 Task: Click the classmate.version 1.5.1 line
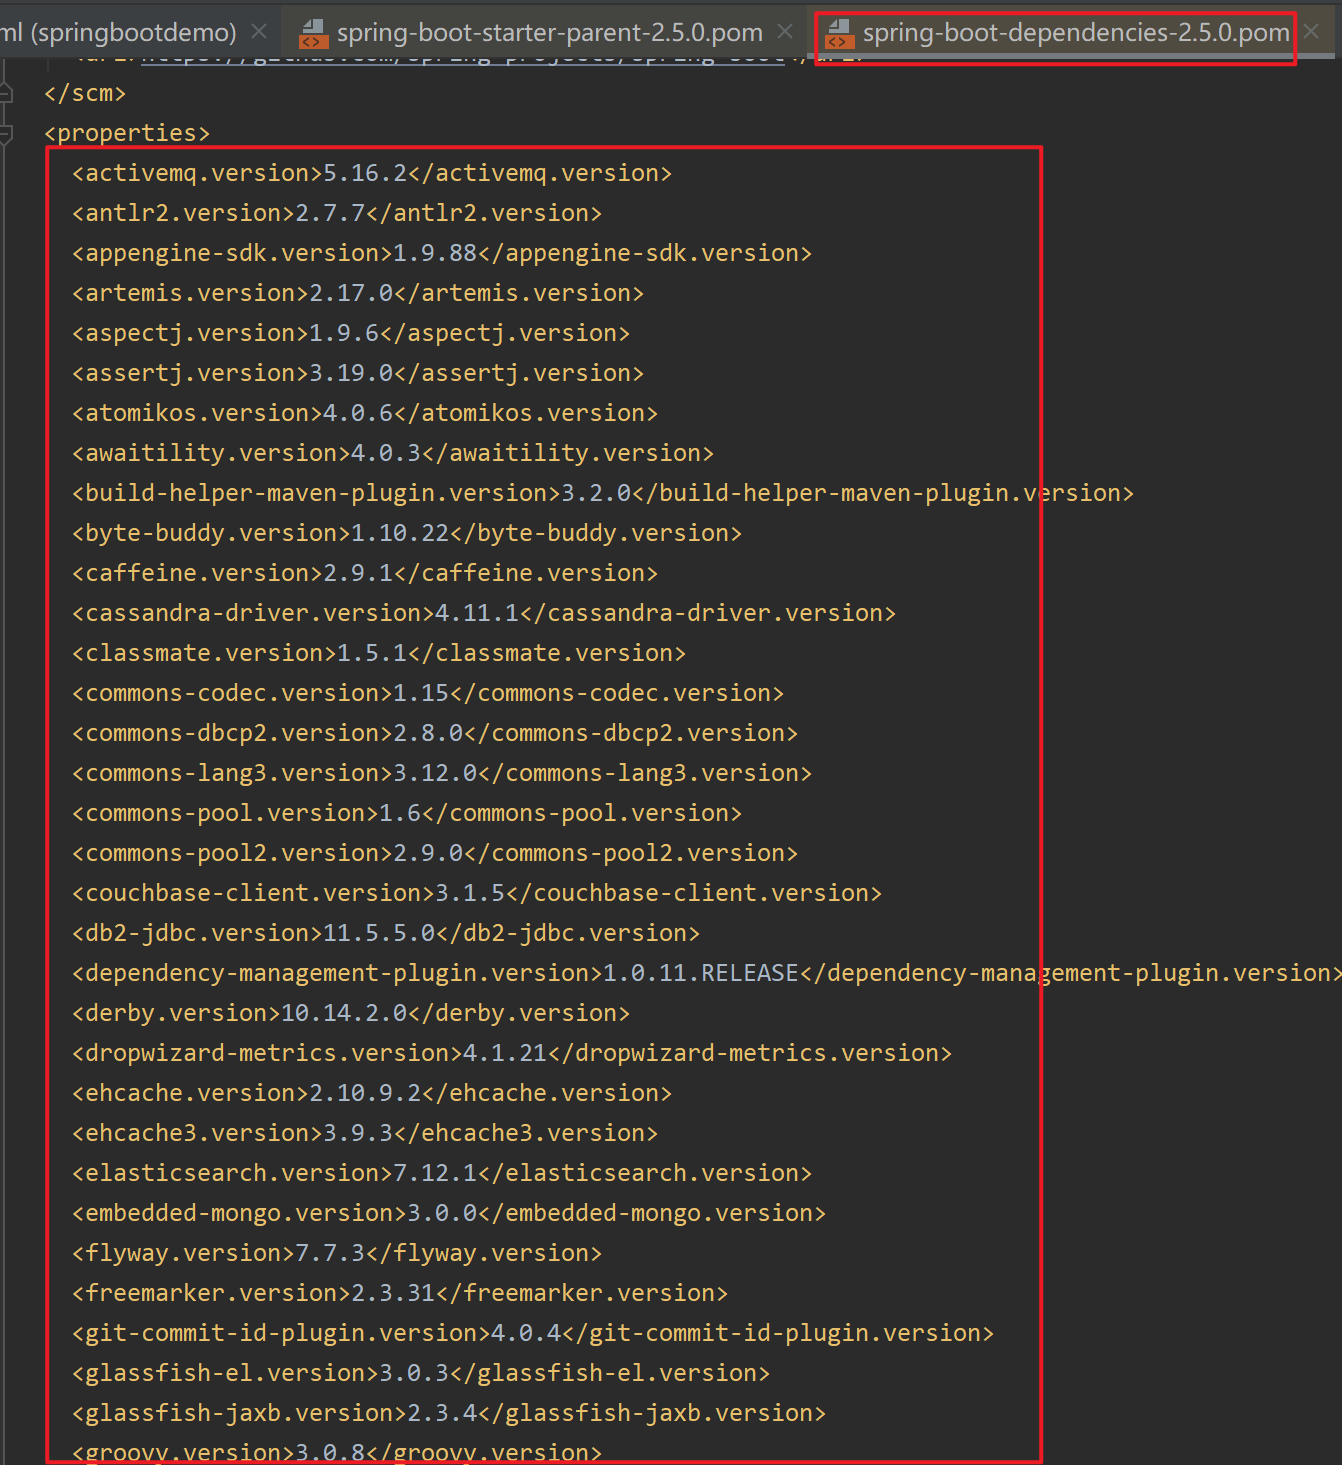379,653
